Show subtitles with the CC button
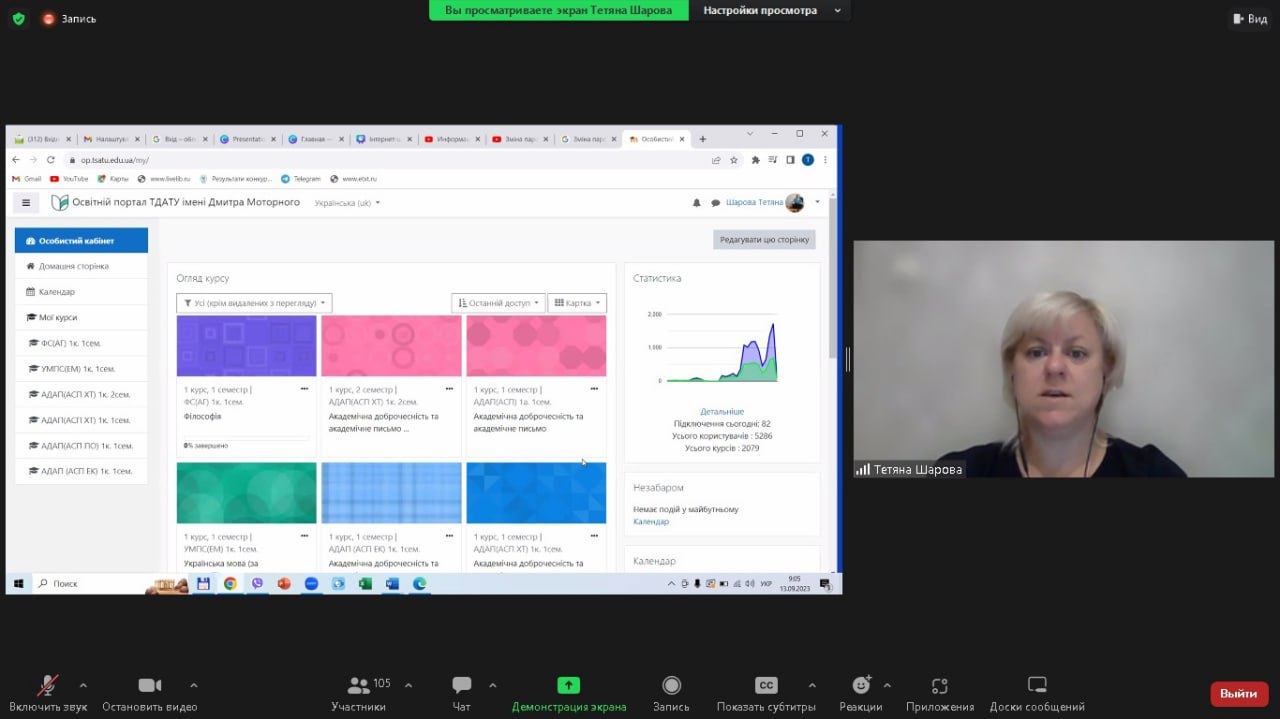The height and width of the screenshot is (719, 1280). pyautogui.click(x=766, y=693)
